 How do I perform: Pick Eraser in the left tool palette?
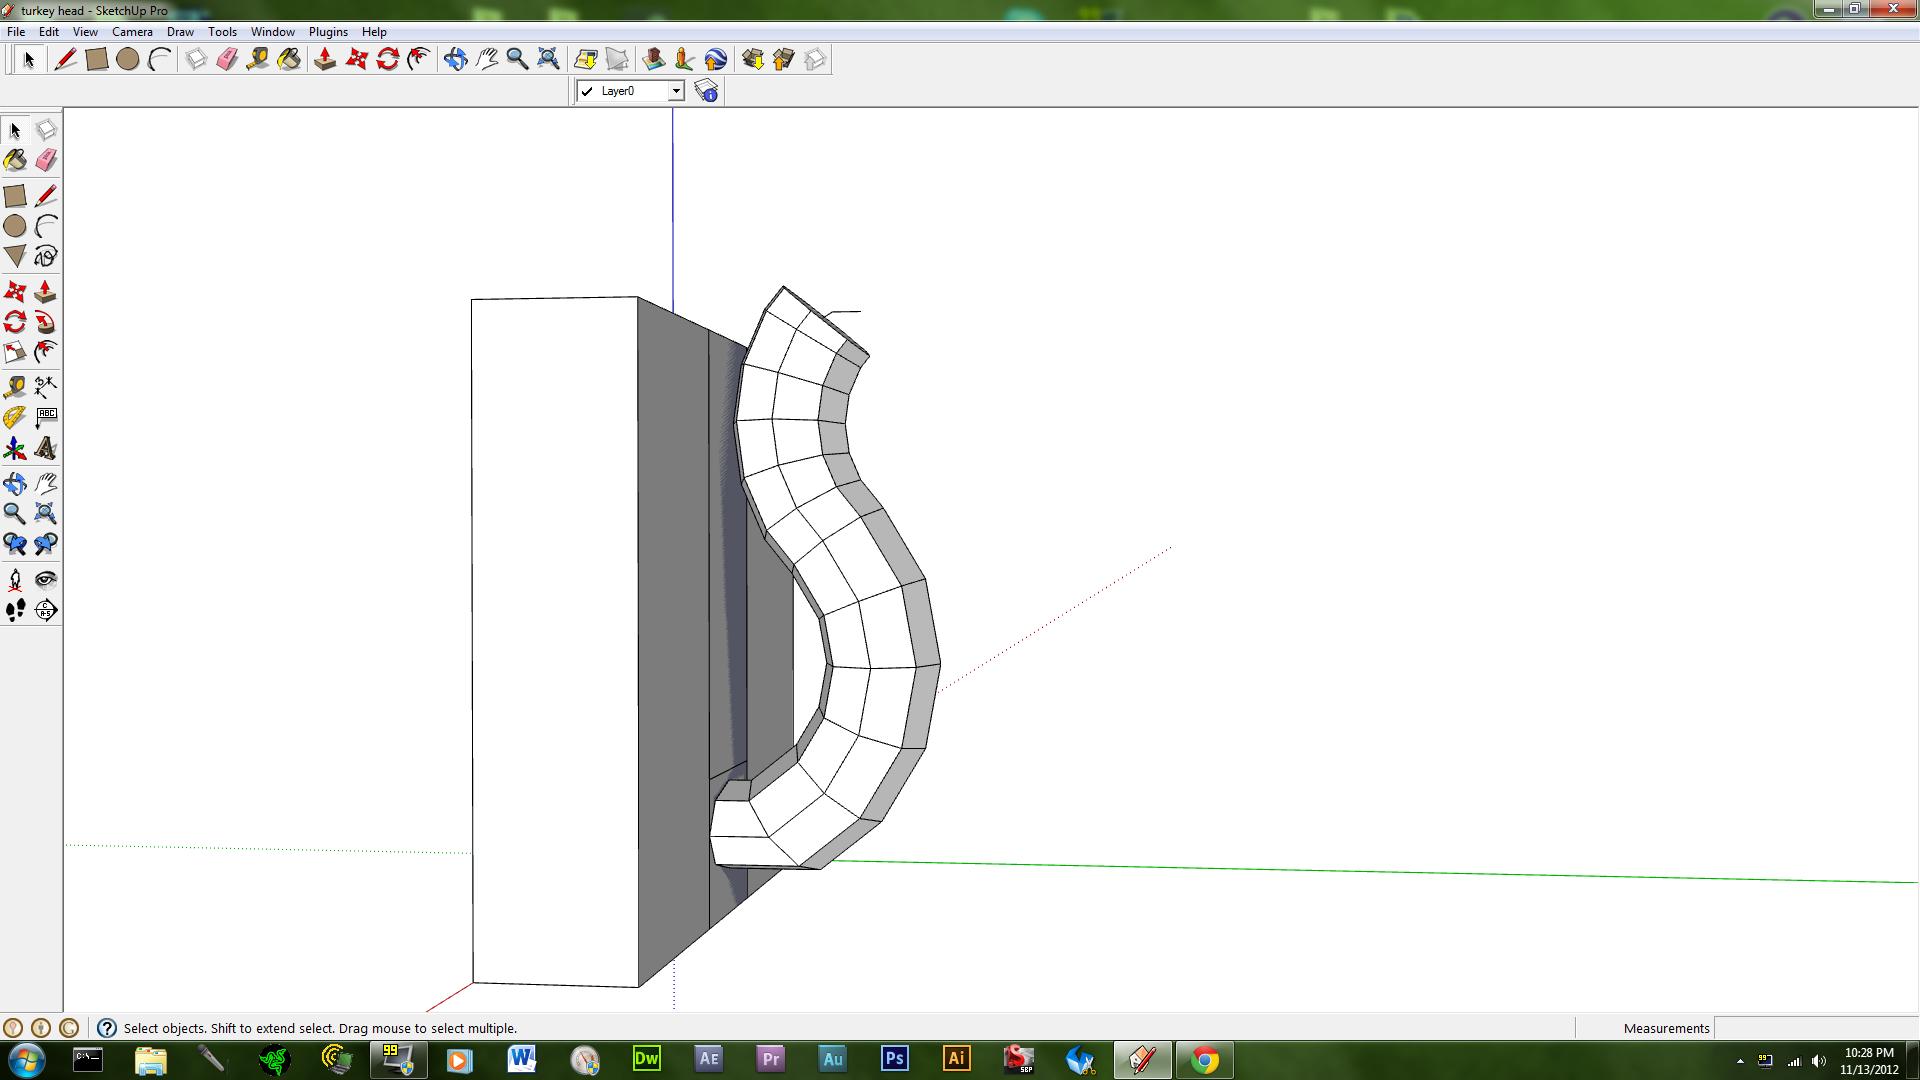click(46, 160)
